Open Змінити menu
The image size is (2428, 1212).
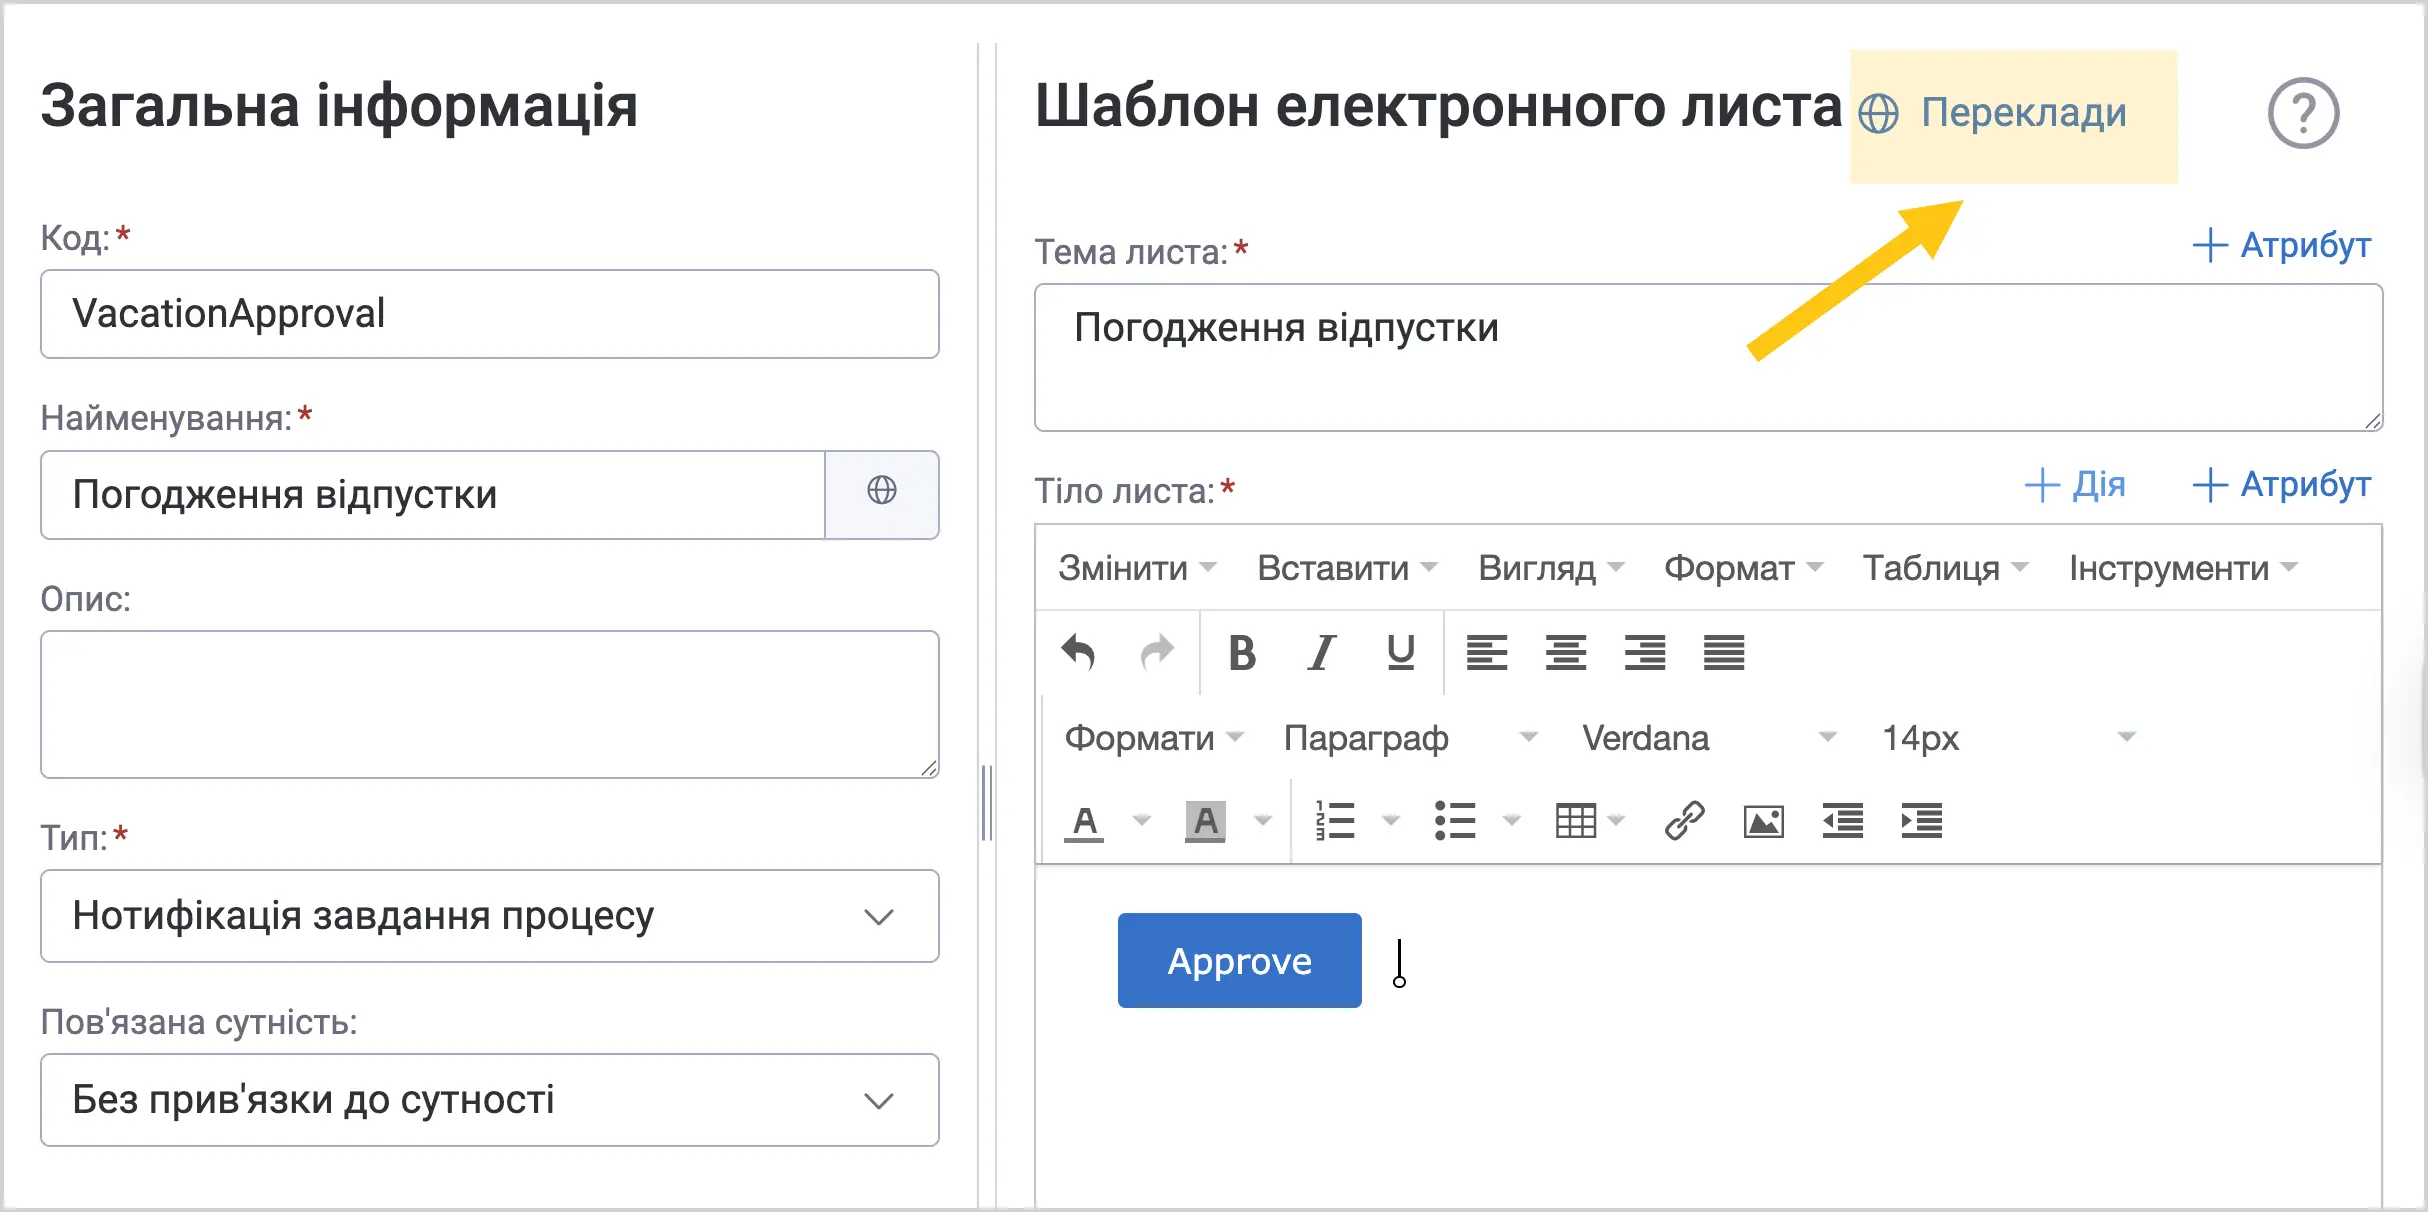(1138, 568)
